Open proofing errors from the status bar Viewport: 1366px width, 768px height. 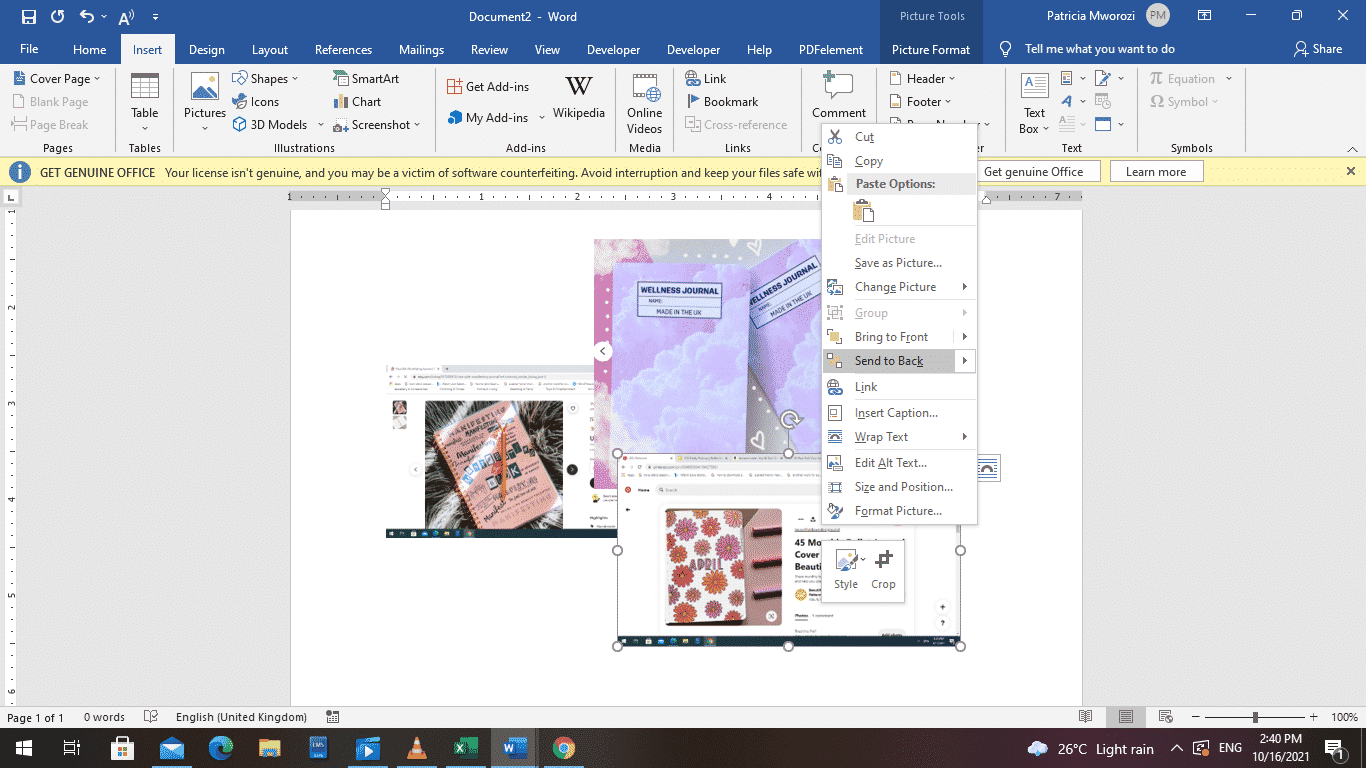(x=152, y=717)
